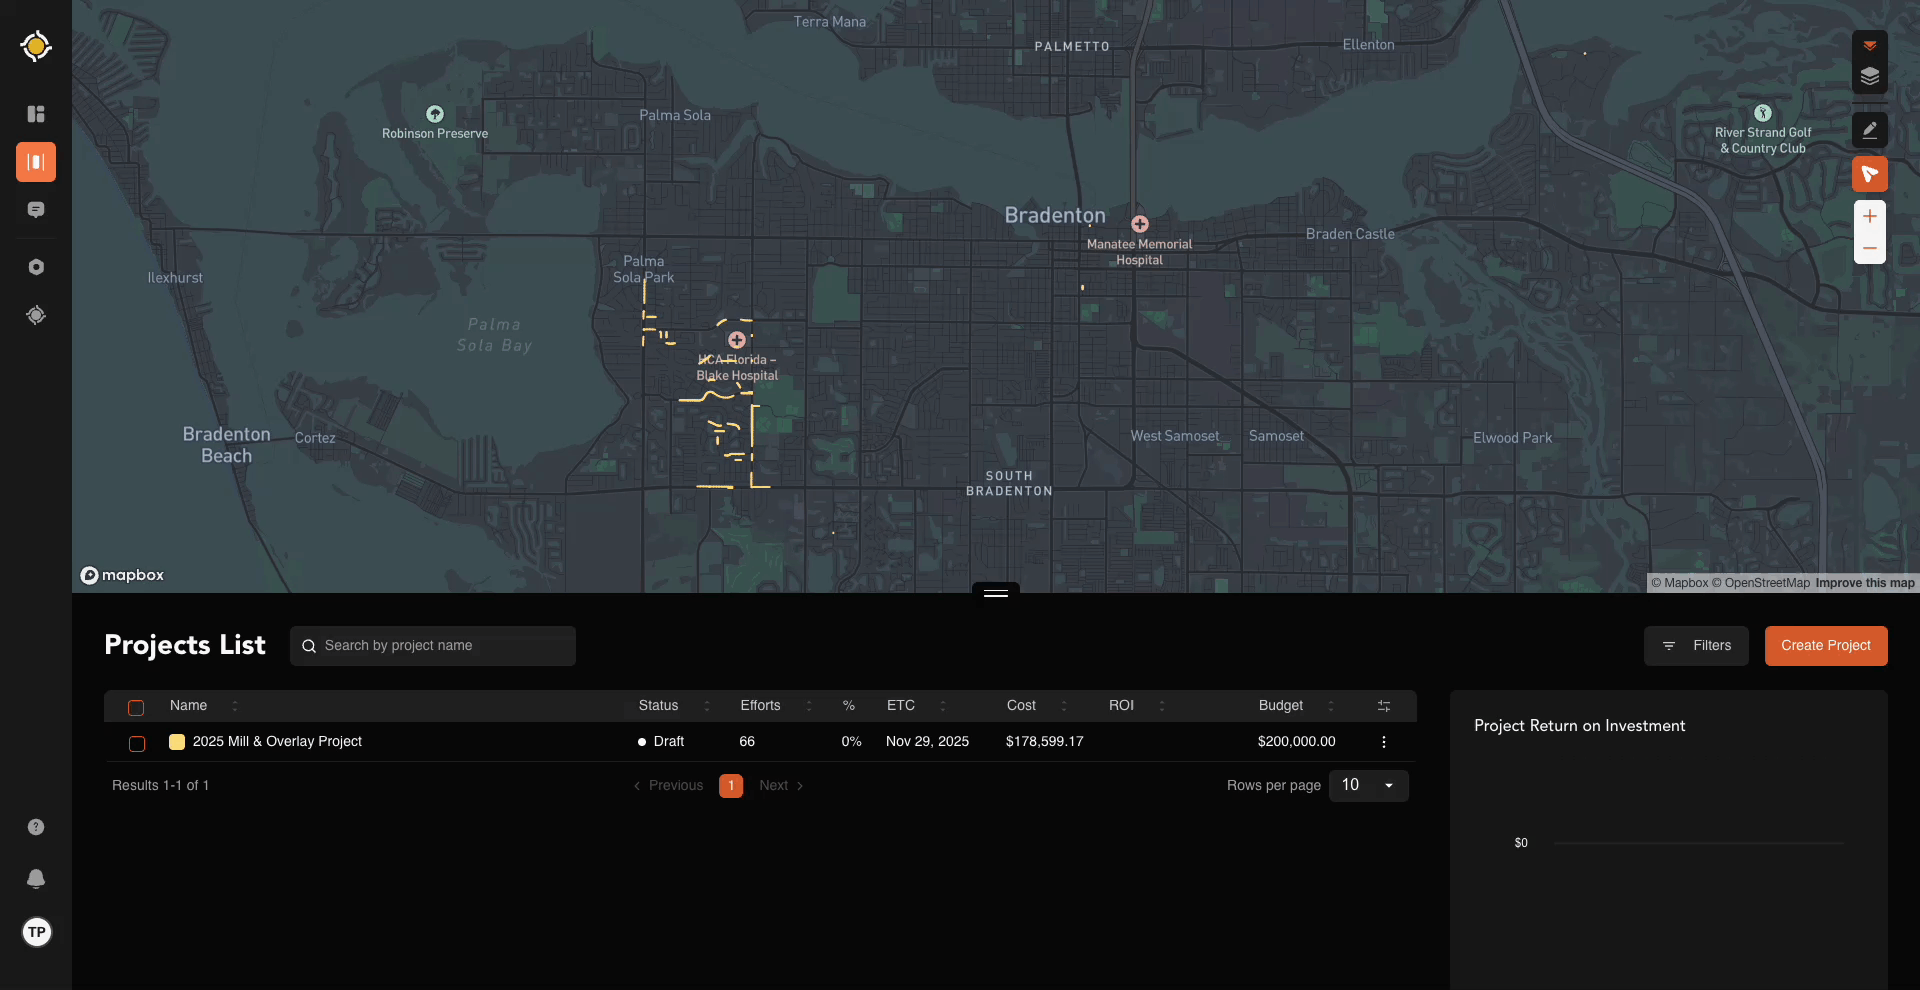Check the select-all checkbox in table header
The image size is (1920, 990).
(x=137, y=707)
